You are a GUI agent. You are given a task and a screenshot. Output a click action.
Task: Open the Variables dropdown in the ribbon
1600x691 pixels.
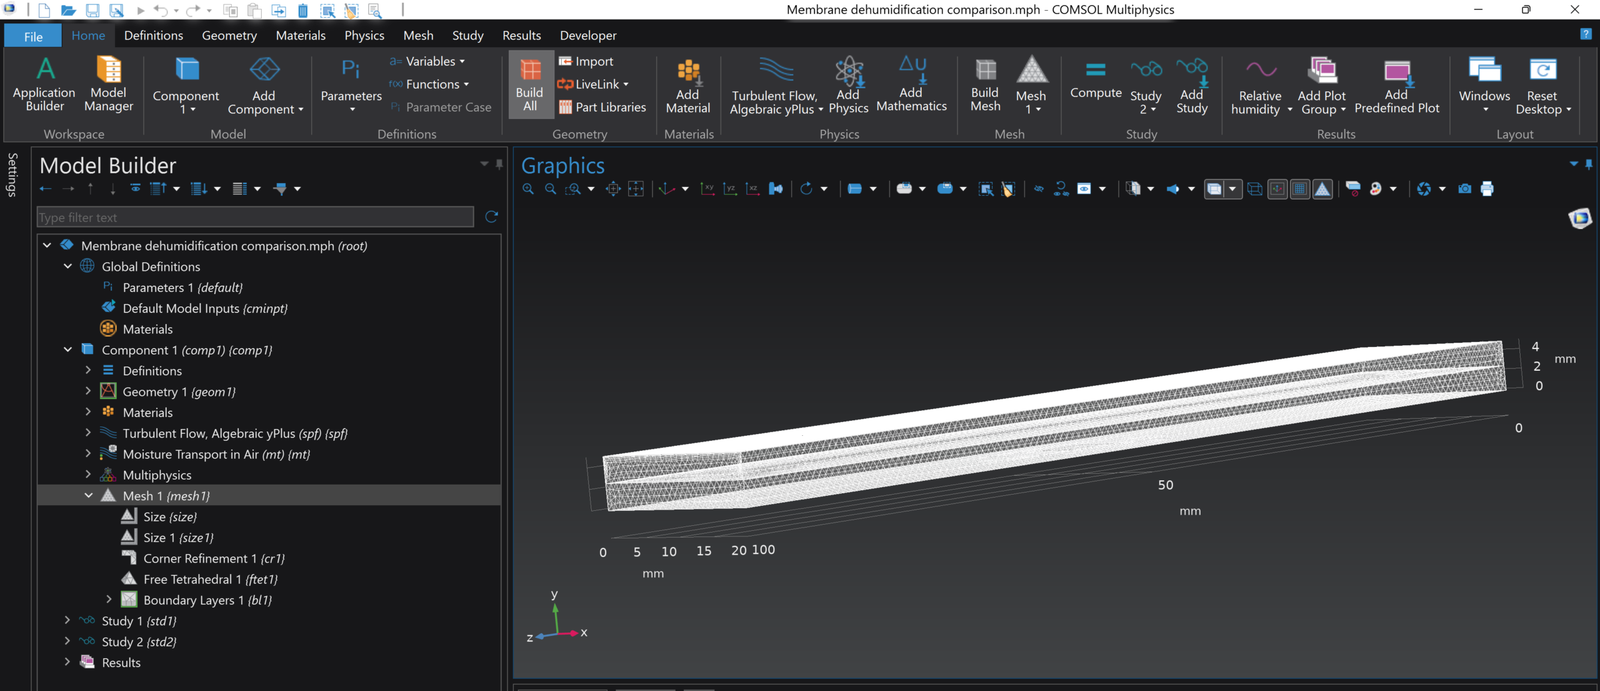pos(428,61)
